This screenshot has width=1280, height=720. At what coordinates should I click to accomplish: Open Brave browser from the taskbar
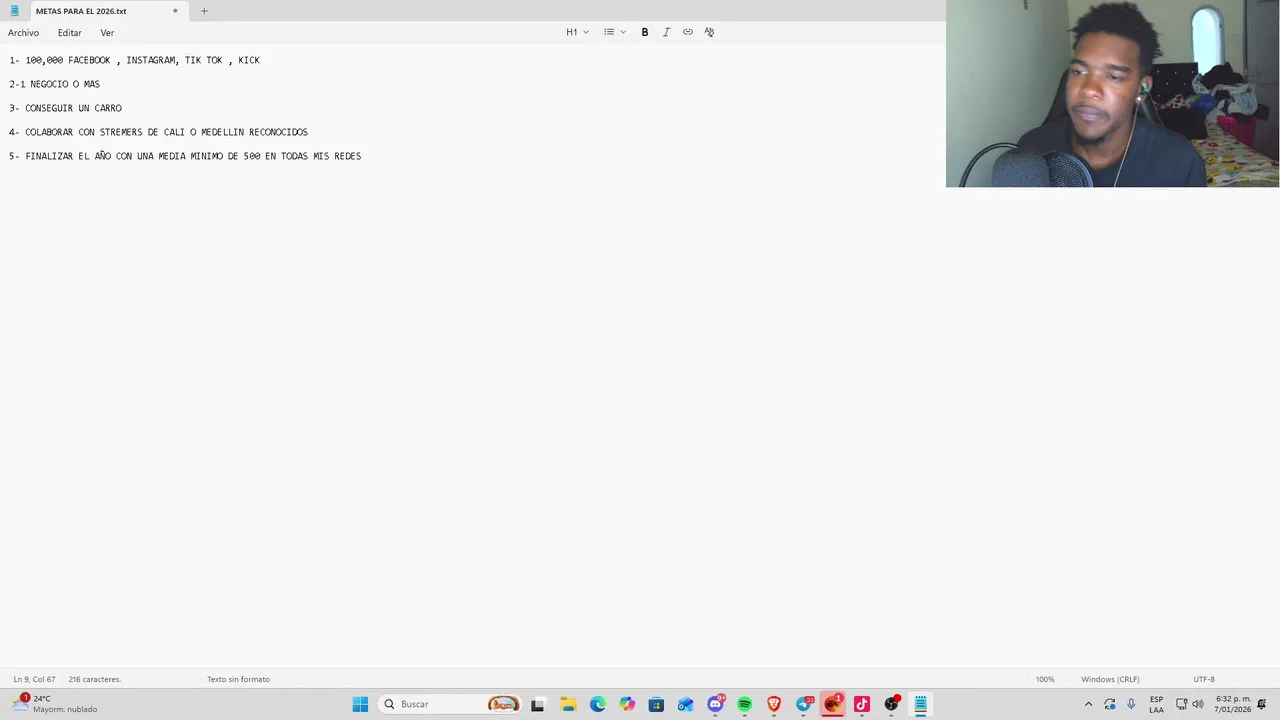click(773, 704)
